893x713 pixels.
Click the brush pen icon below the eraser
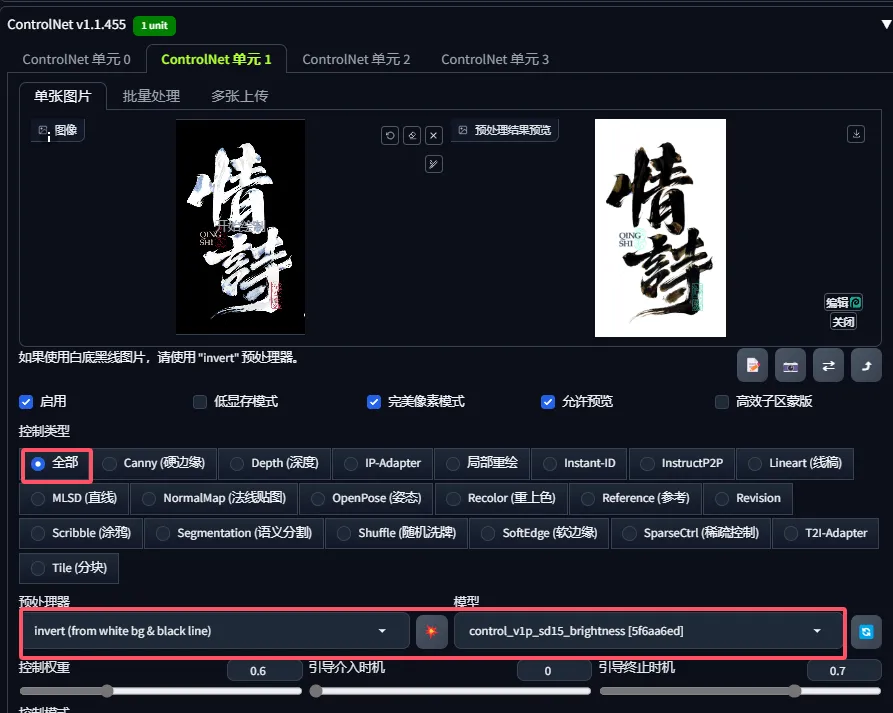pos(434,164)
